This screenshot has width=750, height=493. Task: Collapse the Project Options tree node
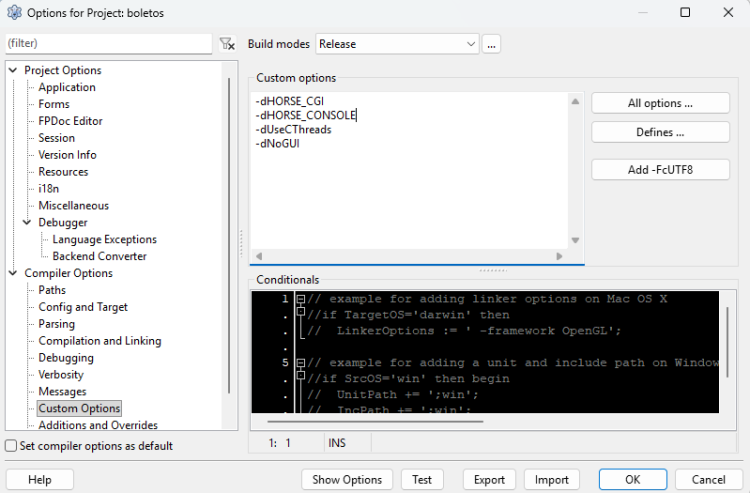click(x=13, y=70)
